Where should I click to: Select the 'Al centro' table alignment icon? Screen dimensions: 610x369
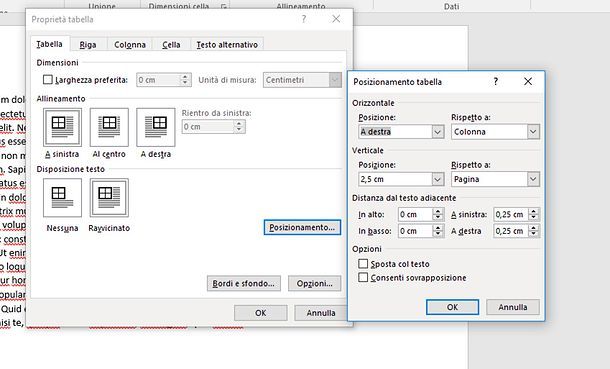point(109,127)
